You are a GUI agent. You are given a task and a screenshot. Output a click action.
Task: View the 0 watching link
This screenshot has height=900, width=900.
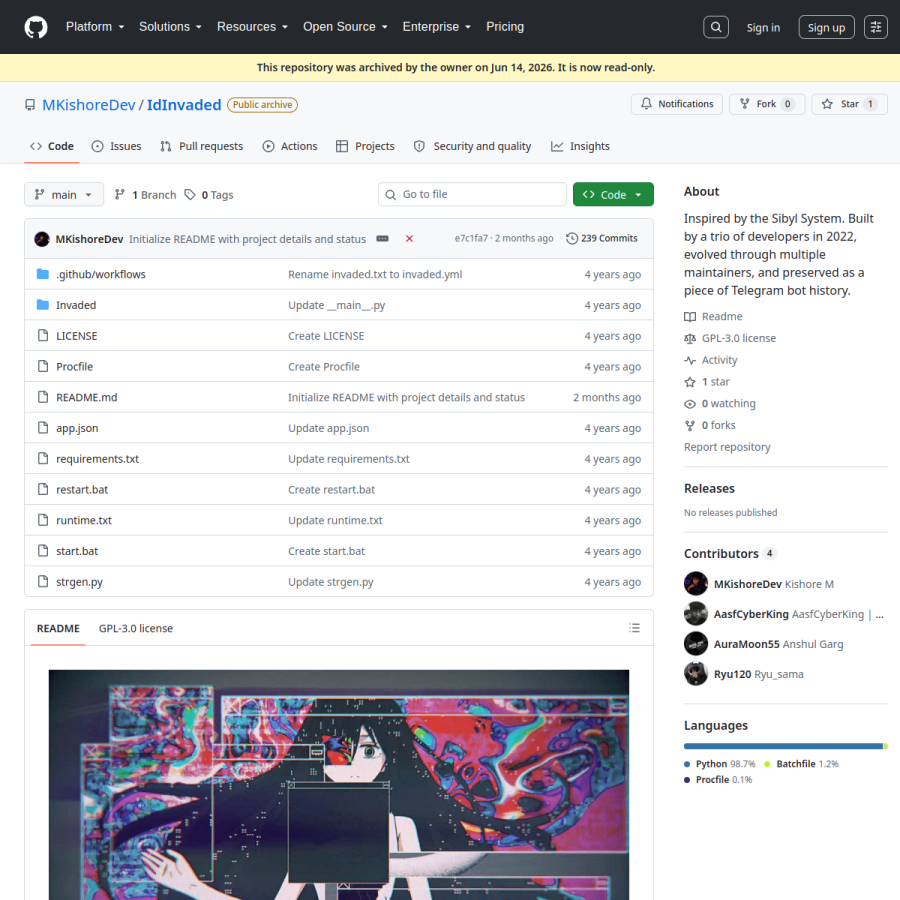pos(720,404)
